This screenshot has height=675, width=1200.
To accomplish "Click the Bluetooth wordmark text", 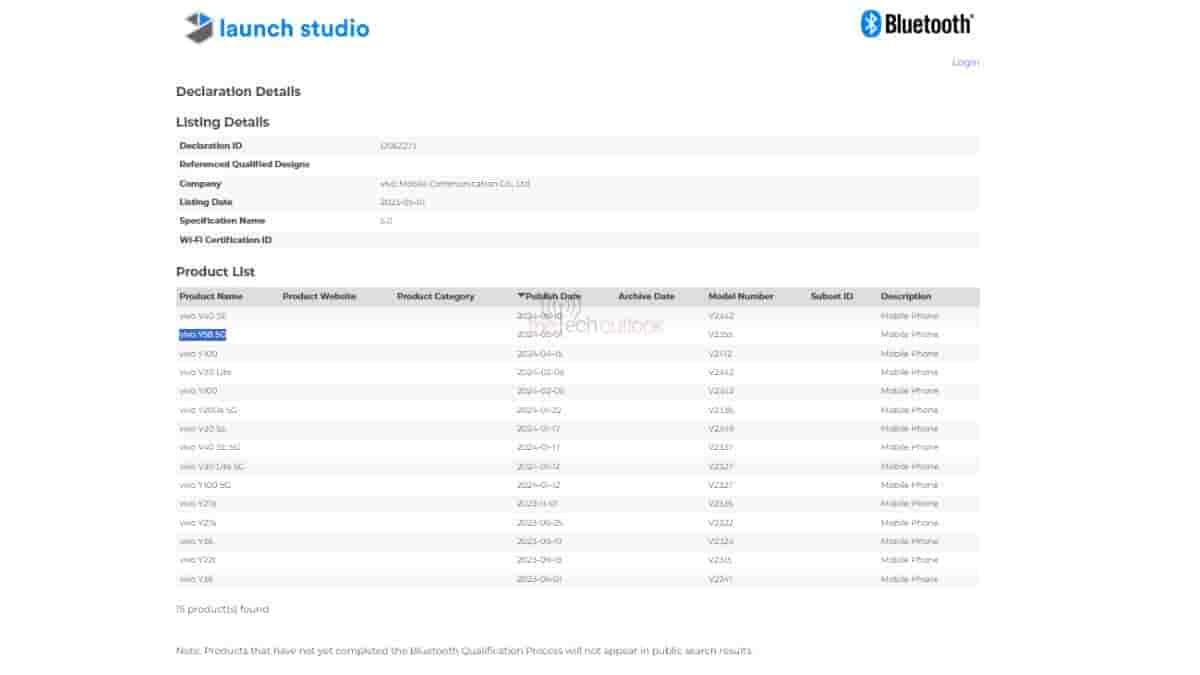I will pyautogui.click(x=929, y=24).
